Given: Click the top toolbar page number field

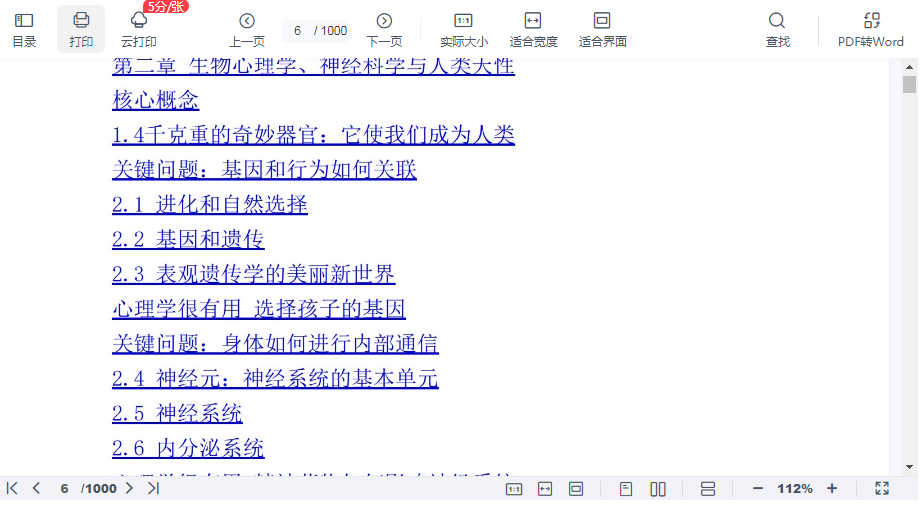Looking at the screenshot, I should point(298,30).
